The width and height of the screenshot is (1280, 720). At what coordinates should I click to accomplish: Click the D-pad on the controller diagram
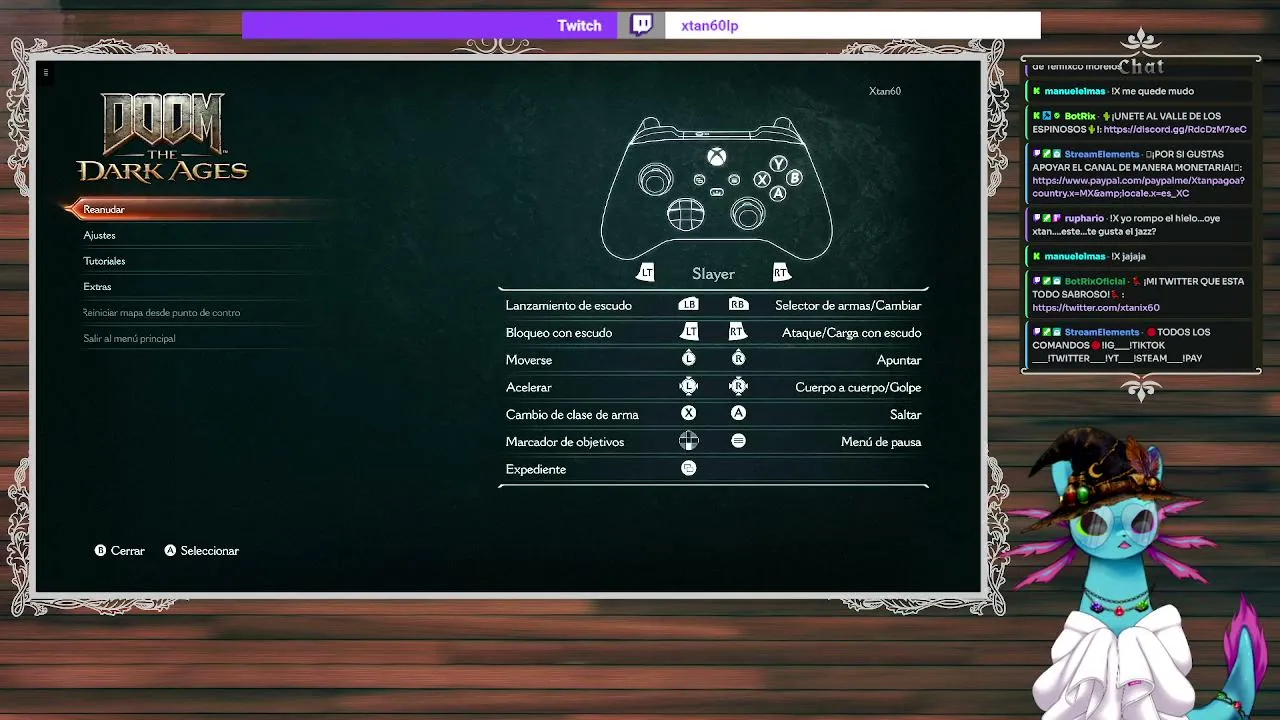685,213
